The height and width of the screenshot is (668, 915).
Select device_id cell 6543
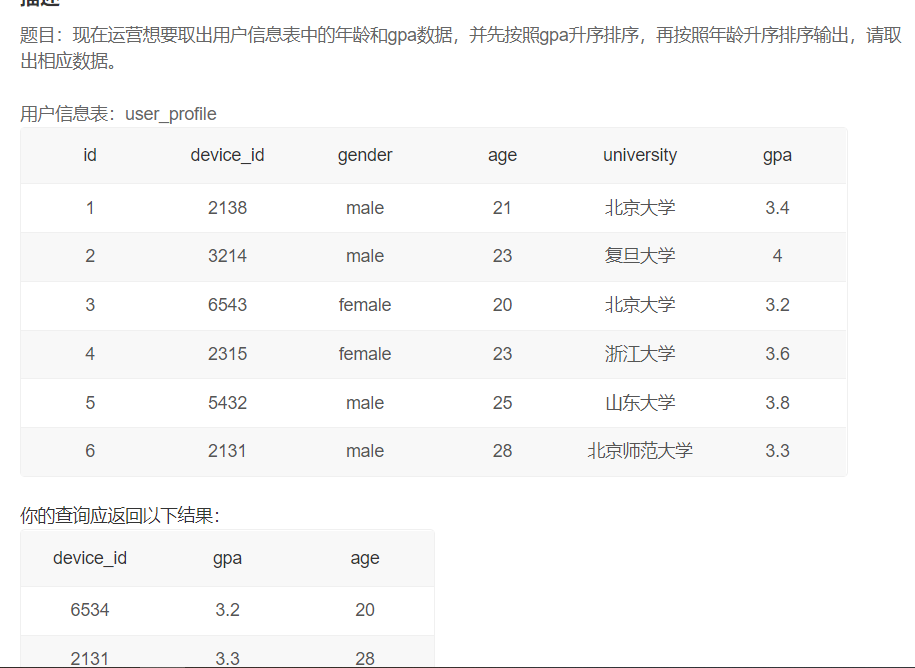[227, 305]
